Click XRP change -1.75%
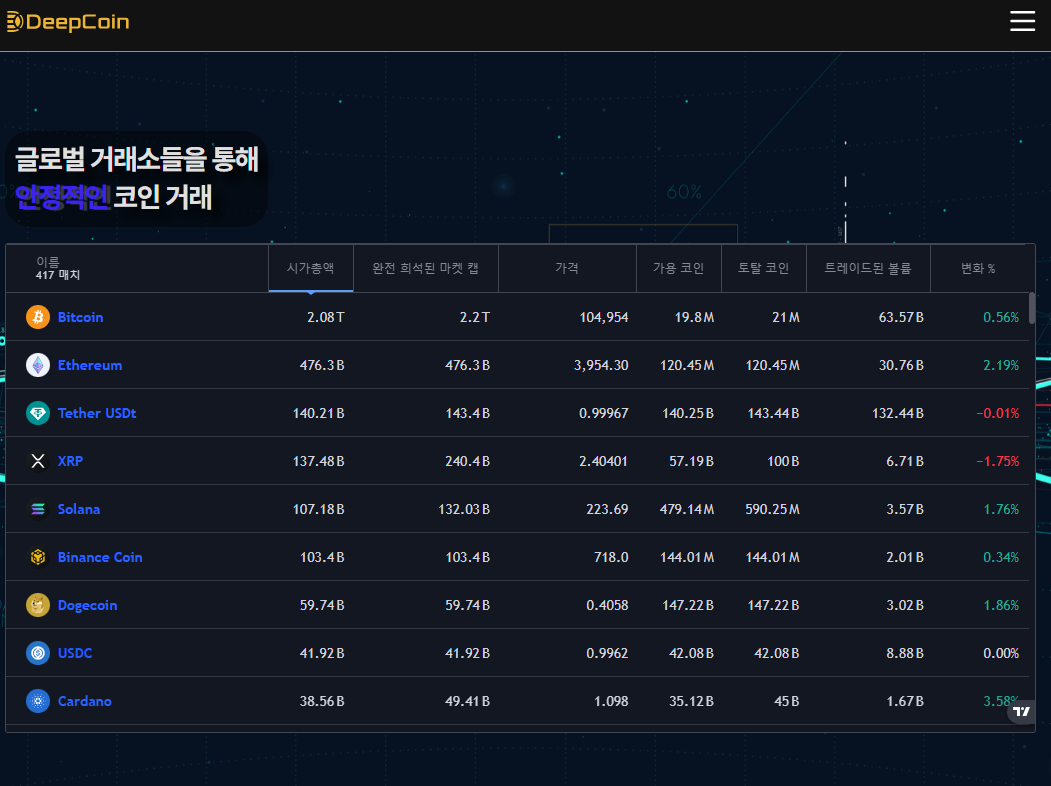Screen dimensions: 1051x786 (997, 461)
